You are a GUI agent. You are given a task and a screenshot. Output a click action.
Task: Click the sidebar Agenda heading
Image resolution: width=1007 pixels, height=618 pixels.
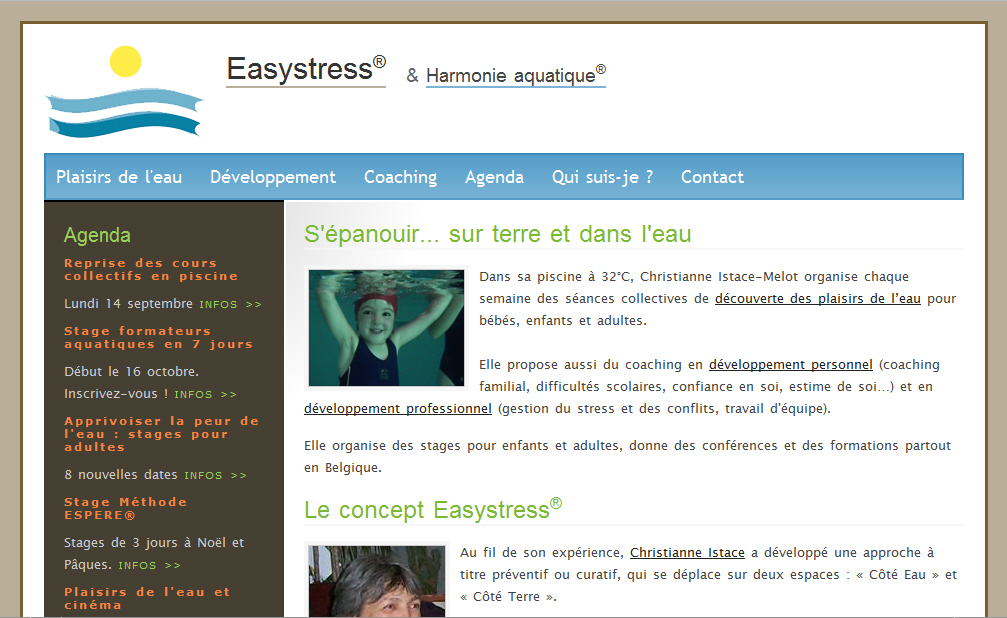click(97, 235)
